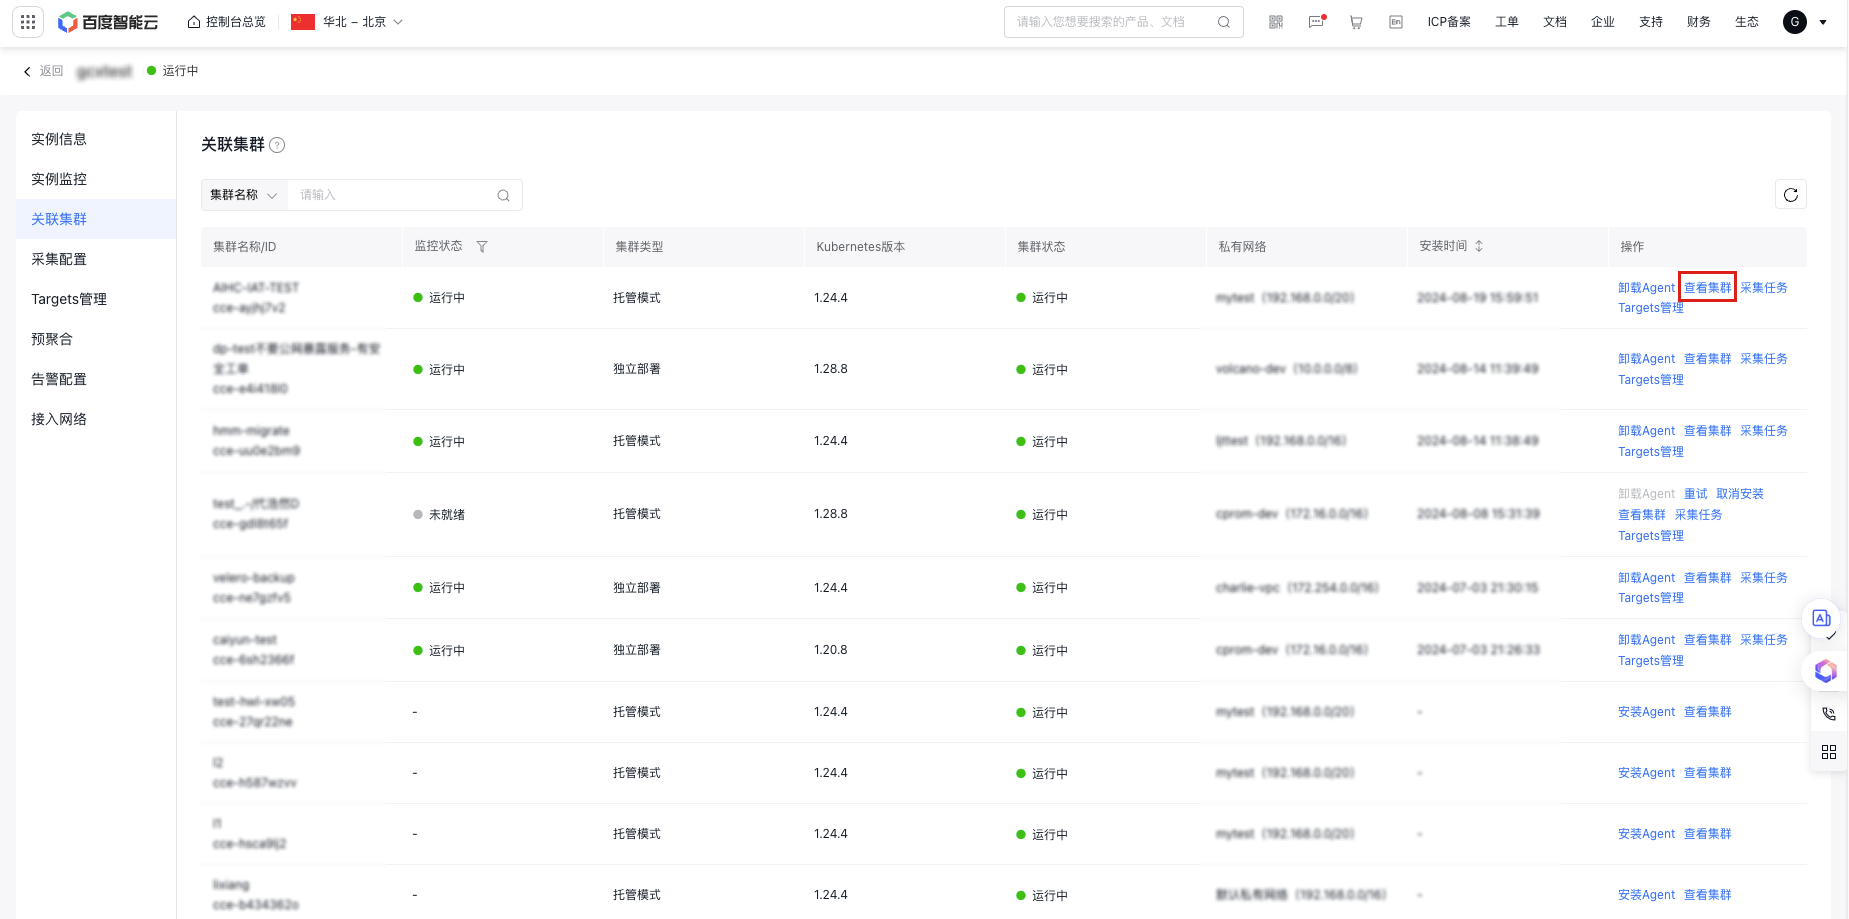
Task: Click the Kubernetes版本 column header
Action: tap(860, 247)
